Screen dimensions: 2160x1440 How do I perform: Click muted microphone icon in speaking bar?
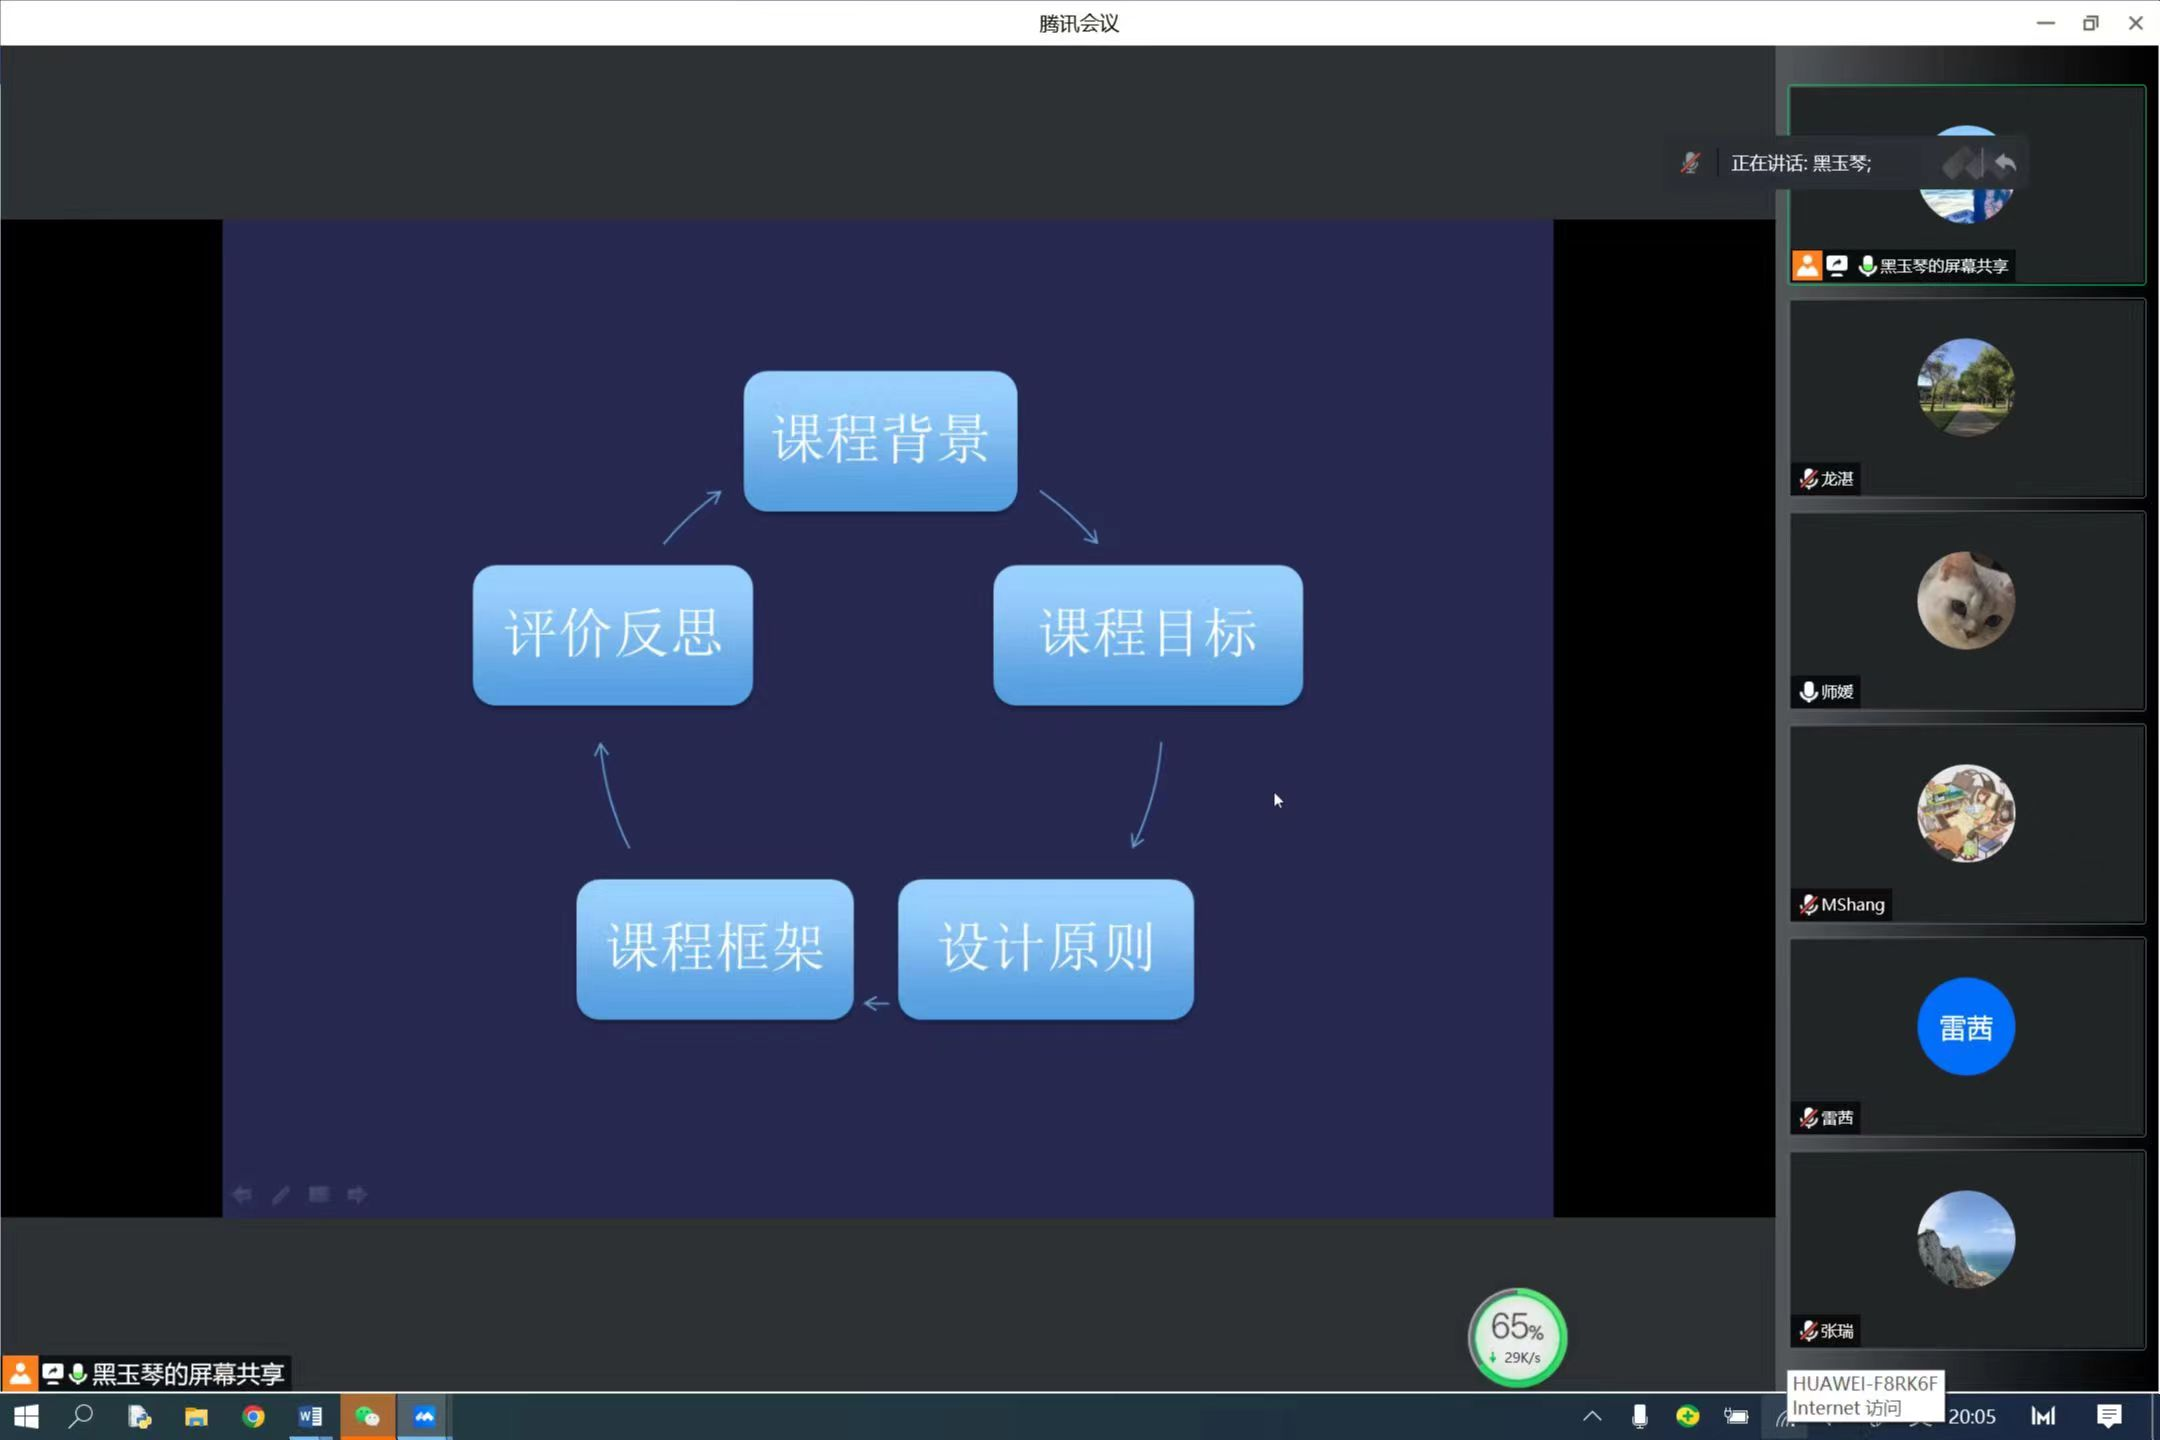pyautogui.click(x=1690, y=163)
